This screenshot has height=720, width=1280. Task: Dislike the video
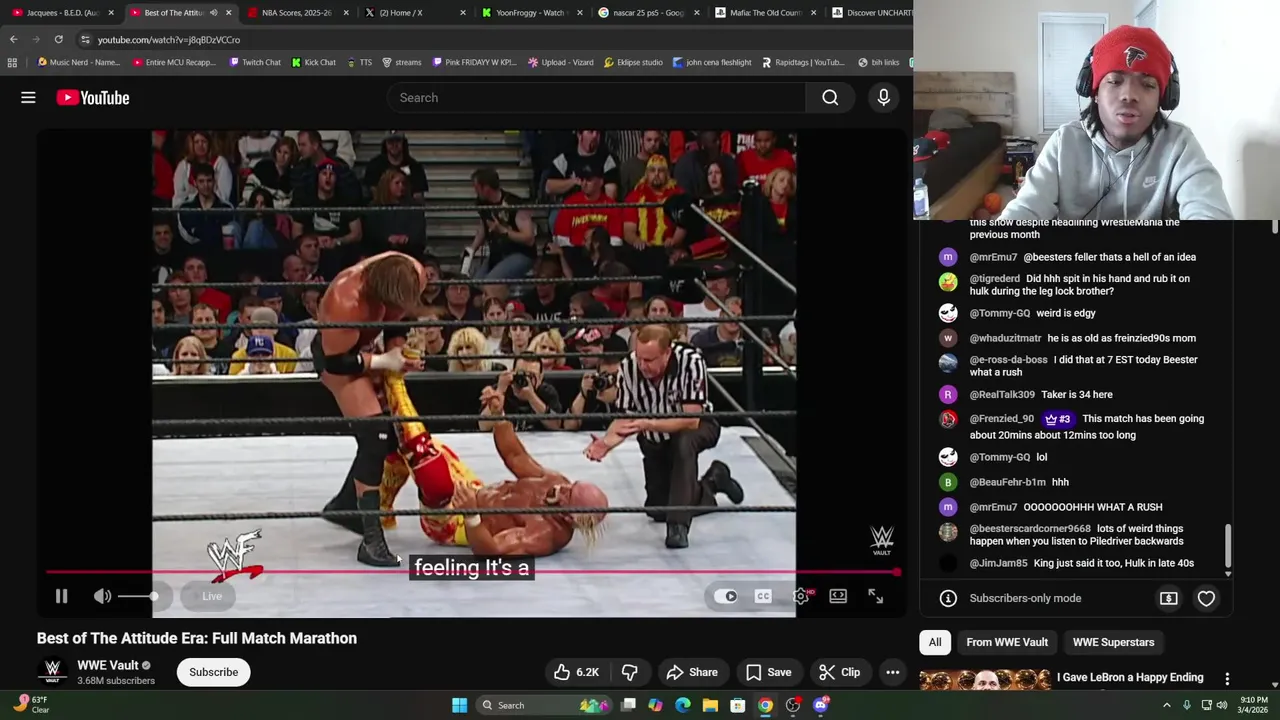tap(630, 672)
